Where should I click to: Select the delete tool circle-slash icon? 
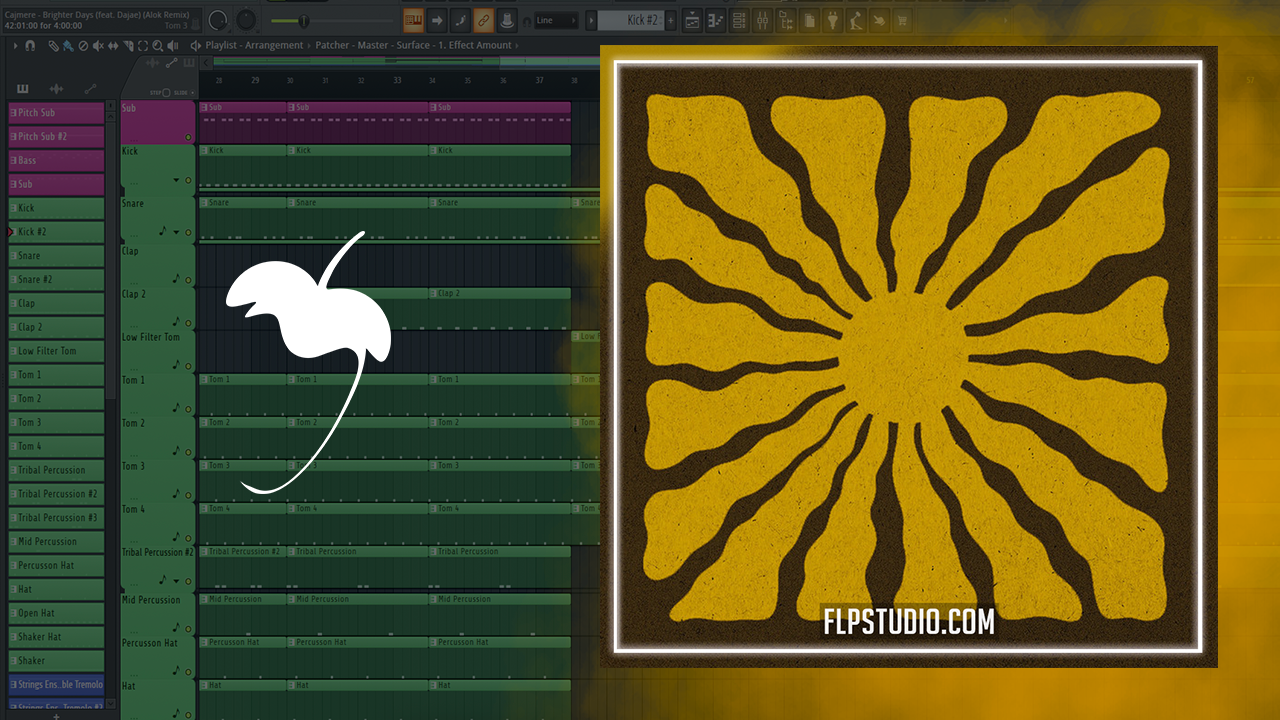point(83,45)
